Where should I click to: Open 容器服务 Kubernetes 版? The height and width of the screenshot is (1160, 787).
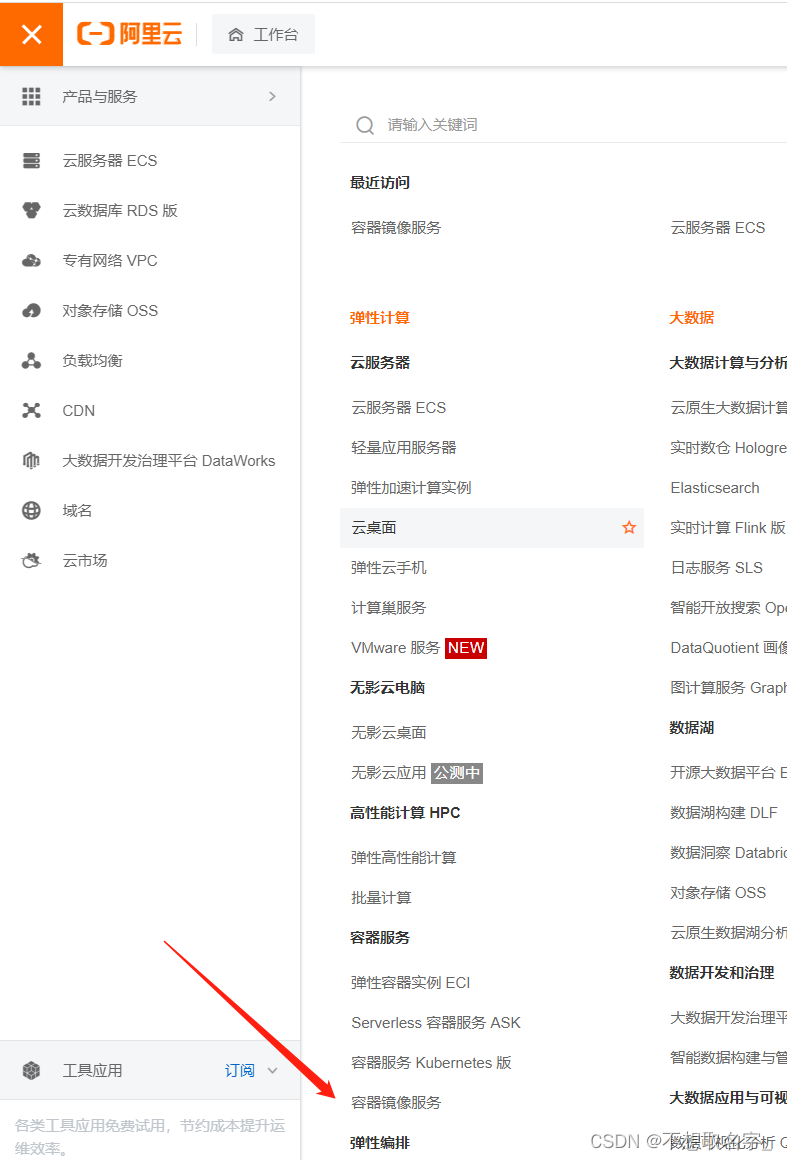[431, 1062]
